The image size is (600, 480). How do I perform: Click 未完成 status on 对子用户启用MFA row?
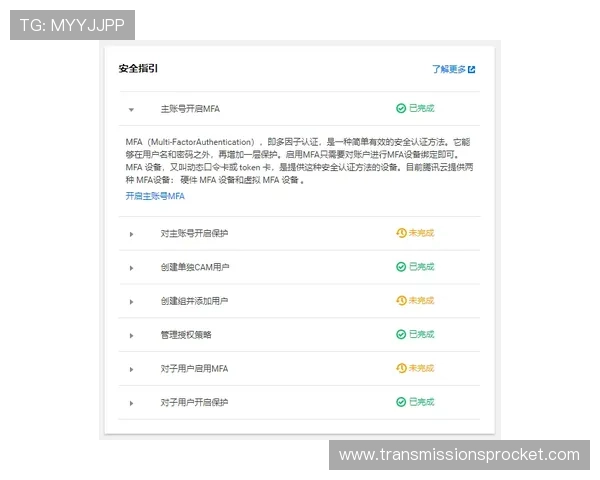click(421, 368)
